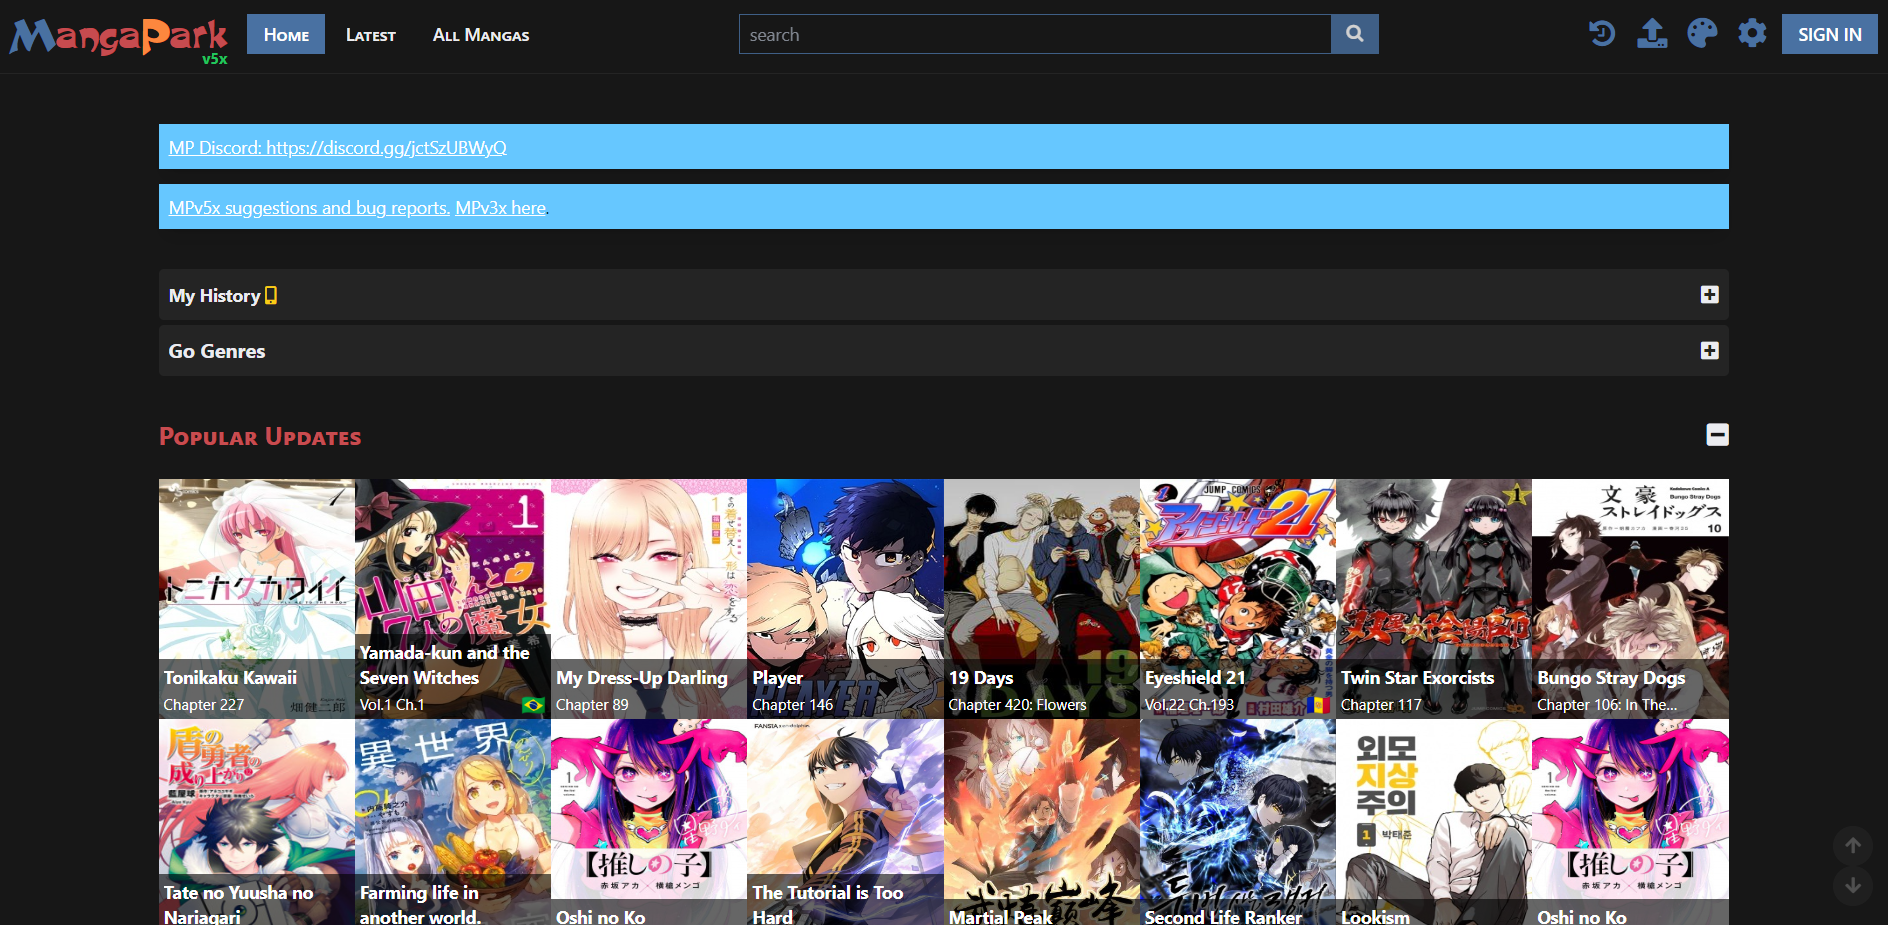The image size is (1888, 925).
Task: Collapse the Popular Updates section
Action: click(1717, 435)
